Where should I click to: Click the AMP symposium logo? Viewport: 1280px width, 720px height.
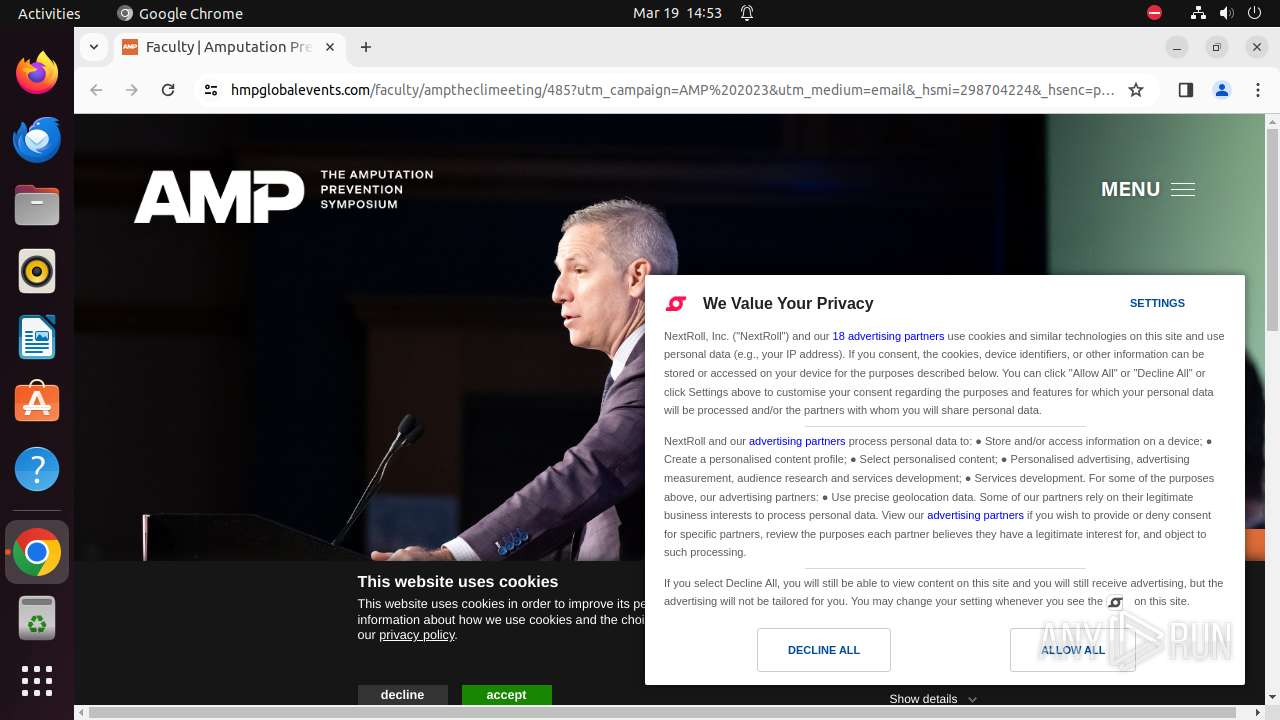284,195
